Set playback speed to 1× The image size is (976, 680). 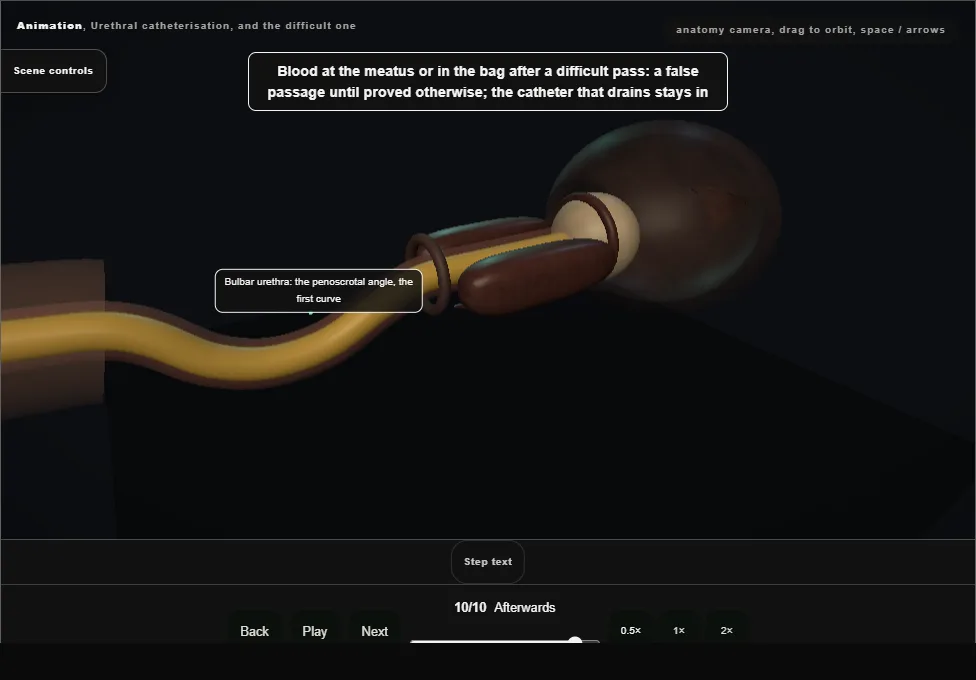point(678,630)
